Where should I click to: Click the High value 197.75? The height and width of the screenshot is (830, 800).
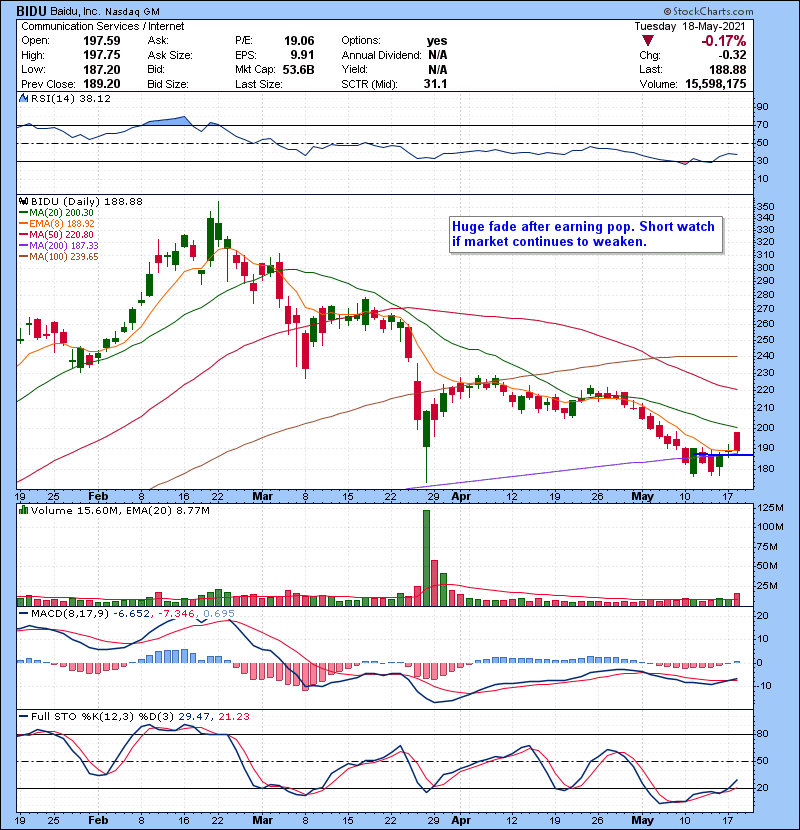point(102,55)
